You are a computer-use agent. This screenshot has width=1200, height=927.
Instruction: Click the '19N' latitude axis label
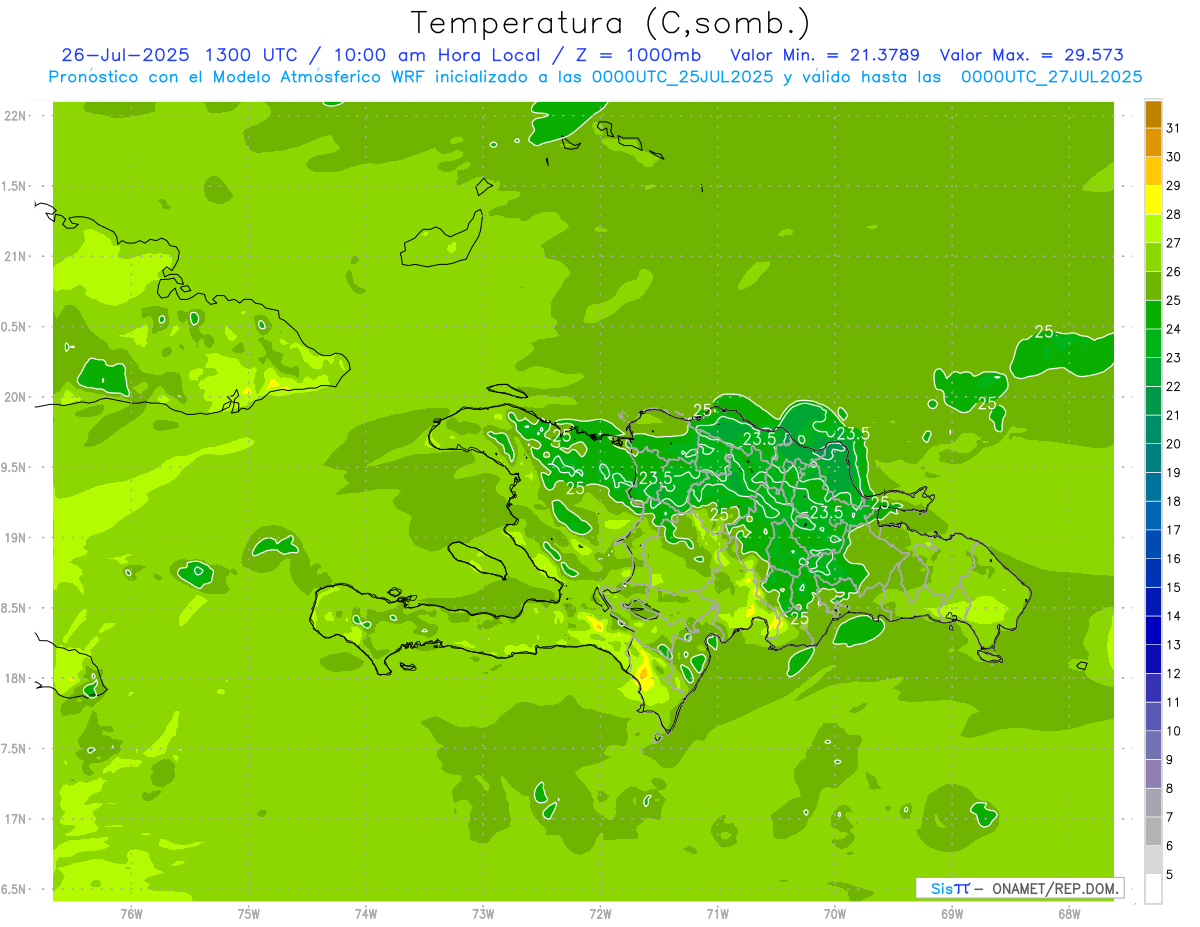click(x=16, y=538)
